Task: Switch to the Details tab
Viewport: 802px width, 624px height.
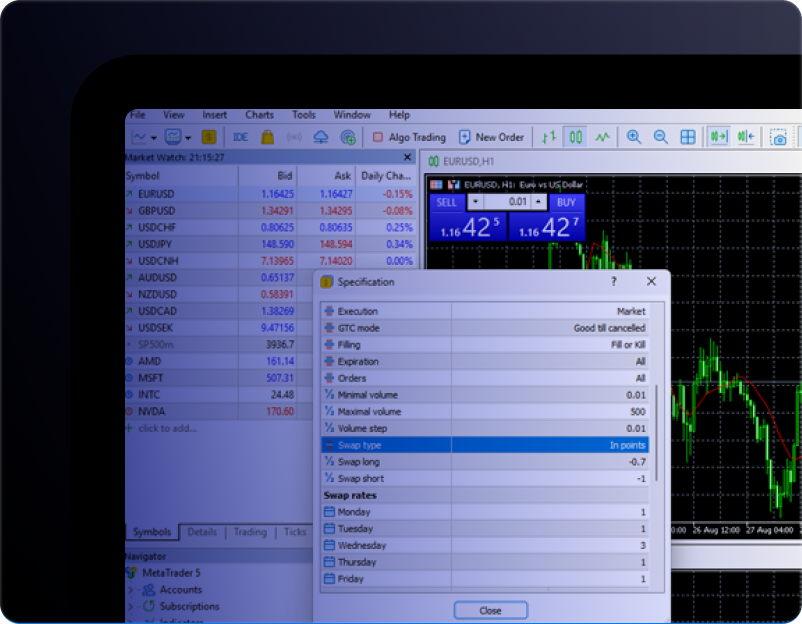Action: [202, 532]
